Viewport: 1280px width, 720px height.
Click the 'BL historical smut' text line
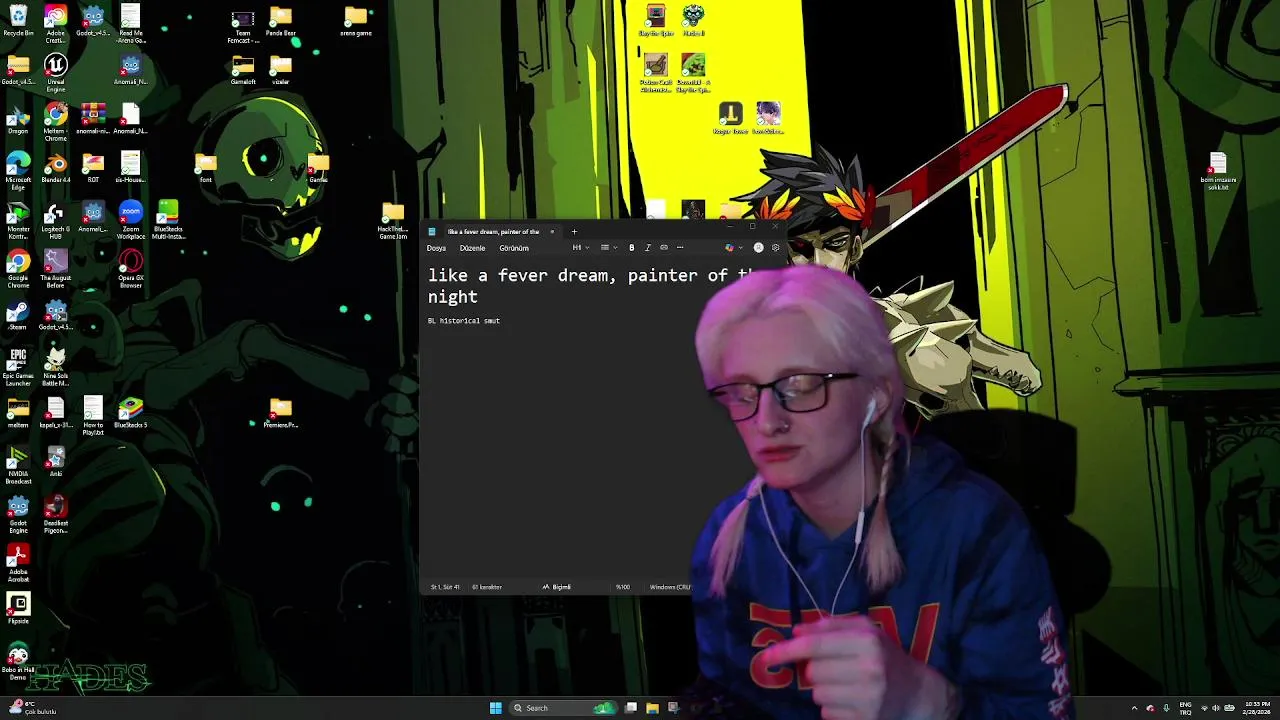[x=464, y=321]
